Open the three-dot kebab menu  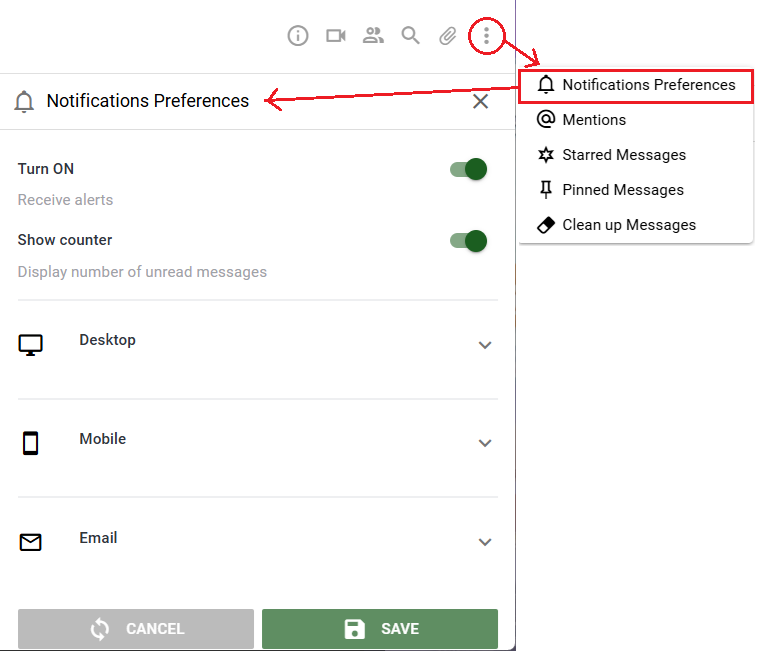tap(486, 36)
